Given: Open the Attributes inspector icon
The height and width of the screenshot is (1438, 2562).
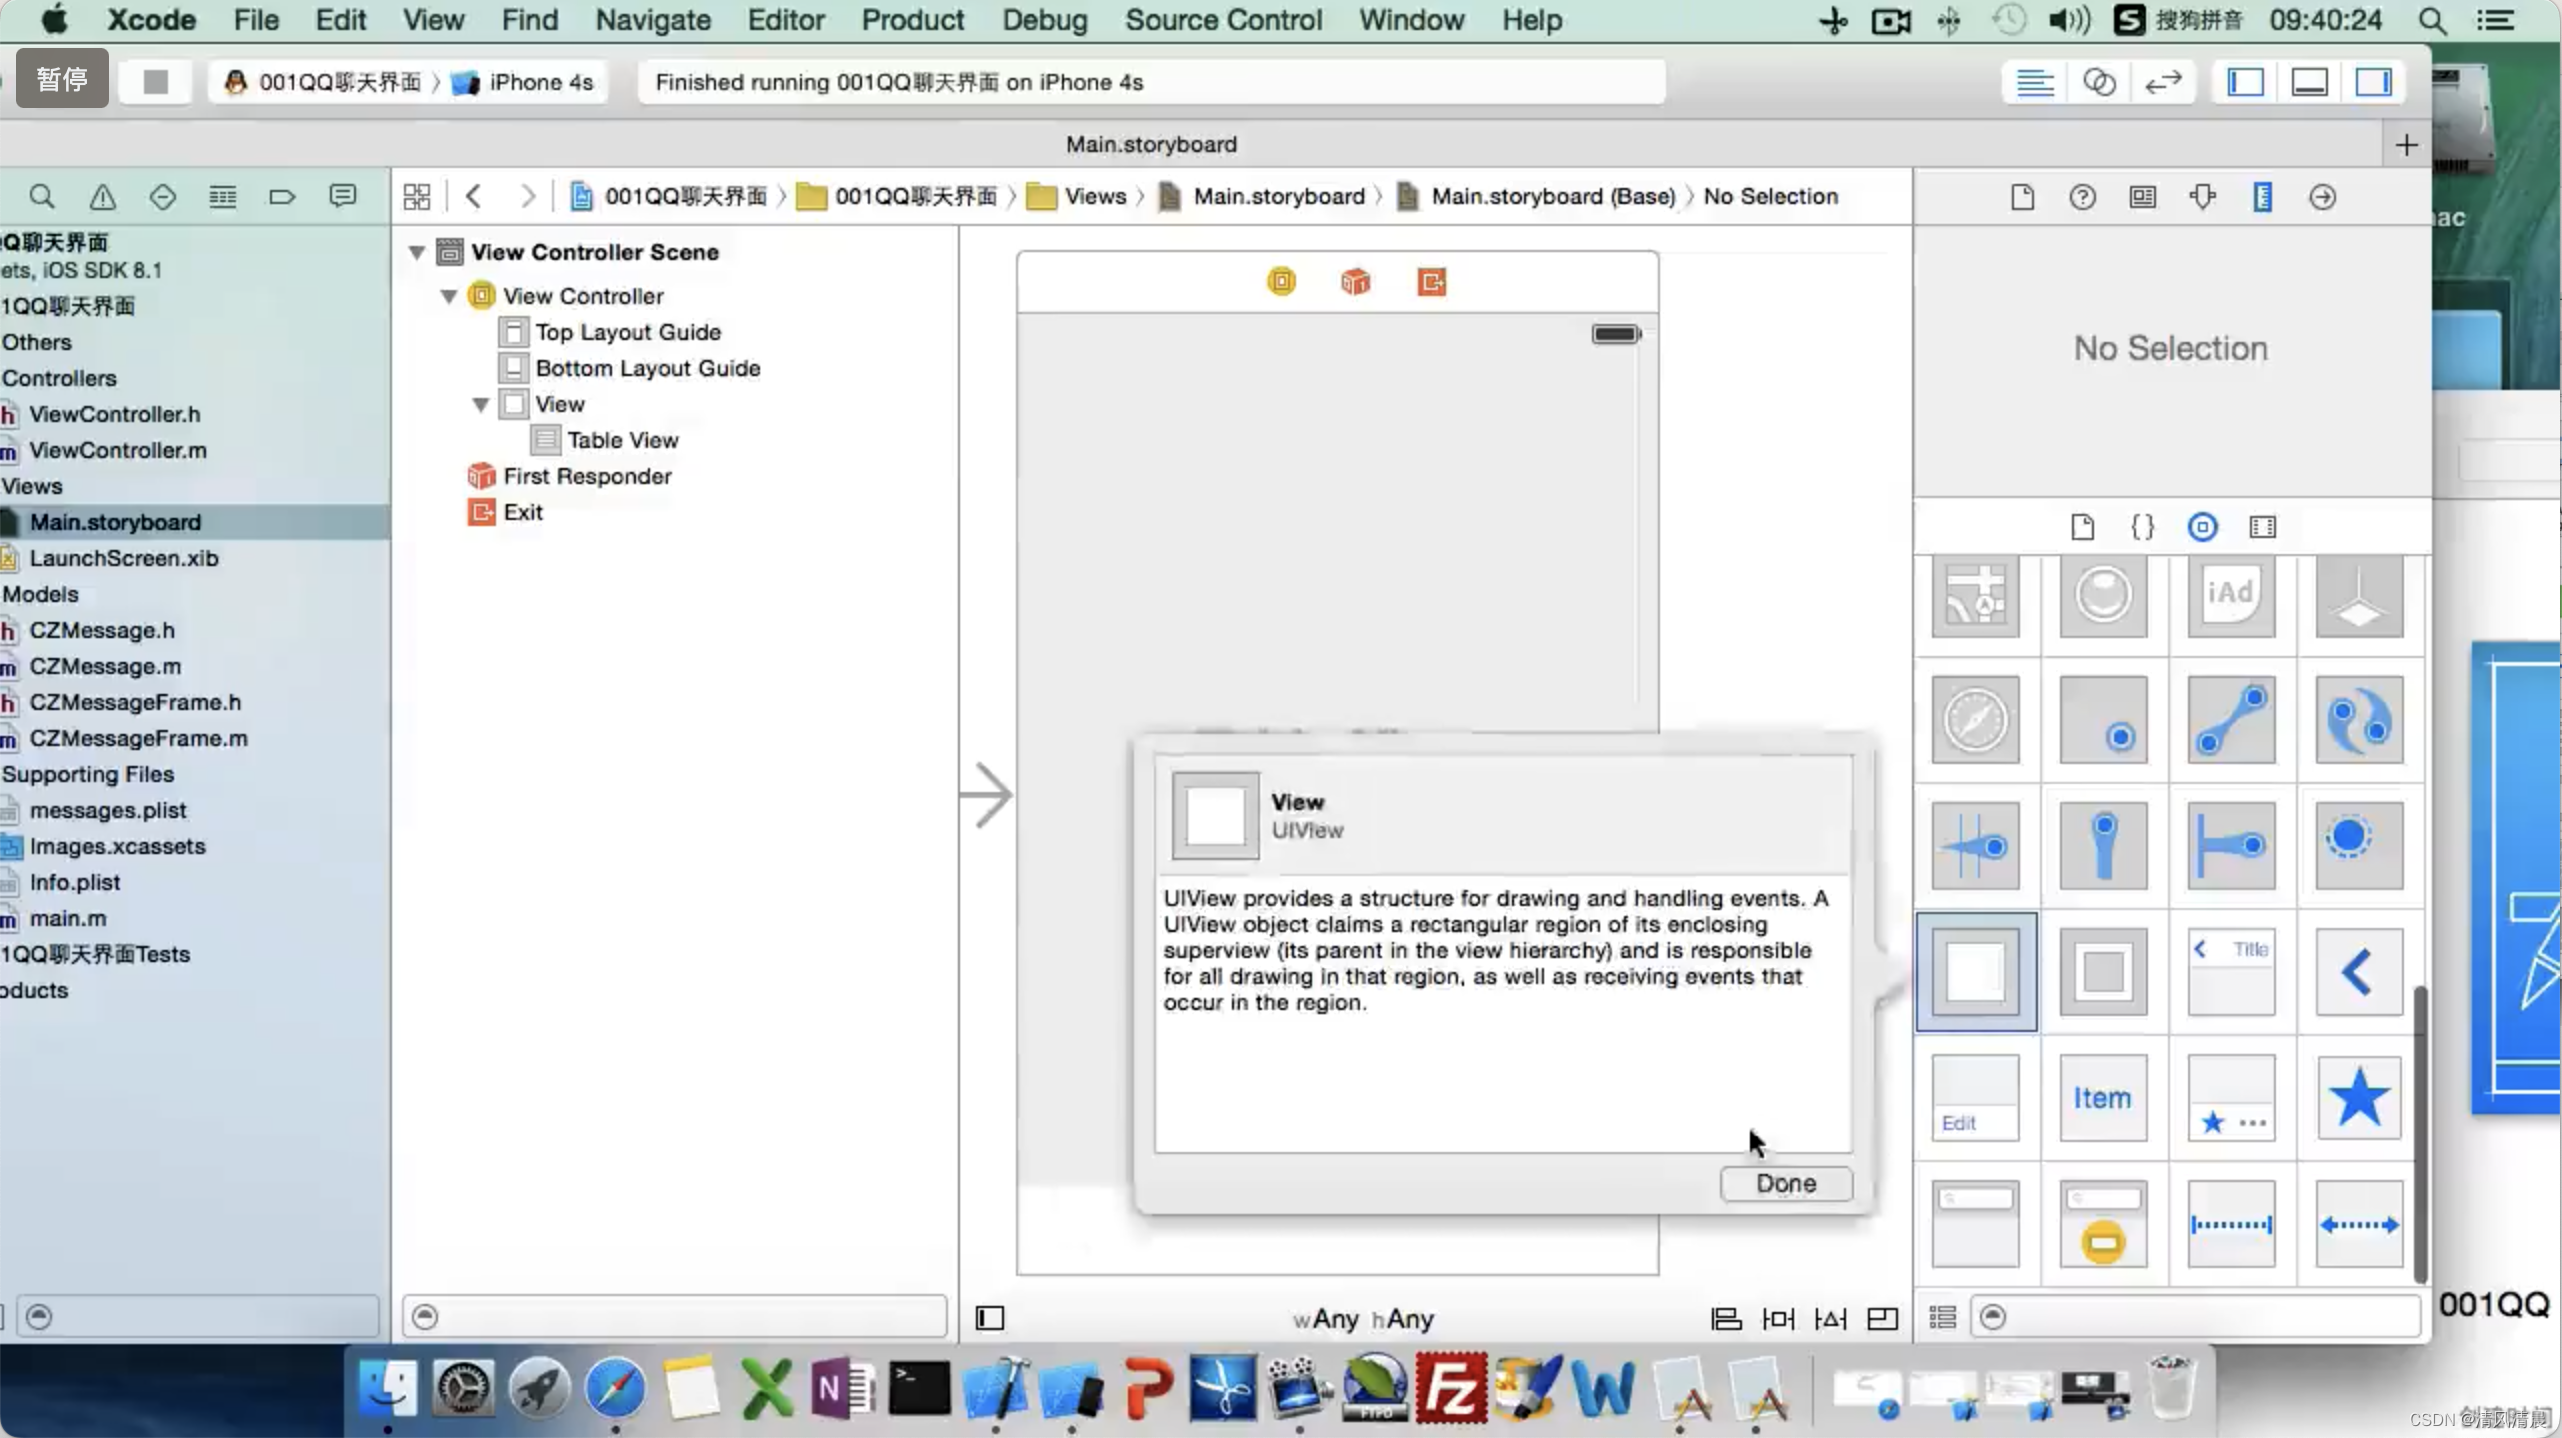Looking at the screenshot, I should coord(2202,197).
